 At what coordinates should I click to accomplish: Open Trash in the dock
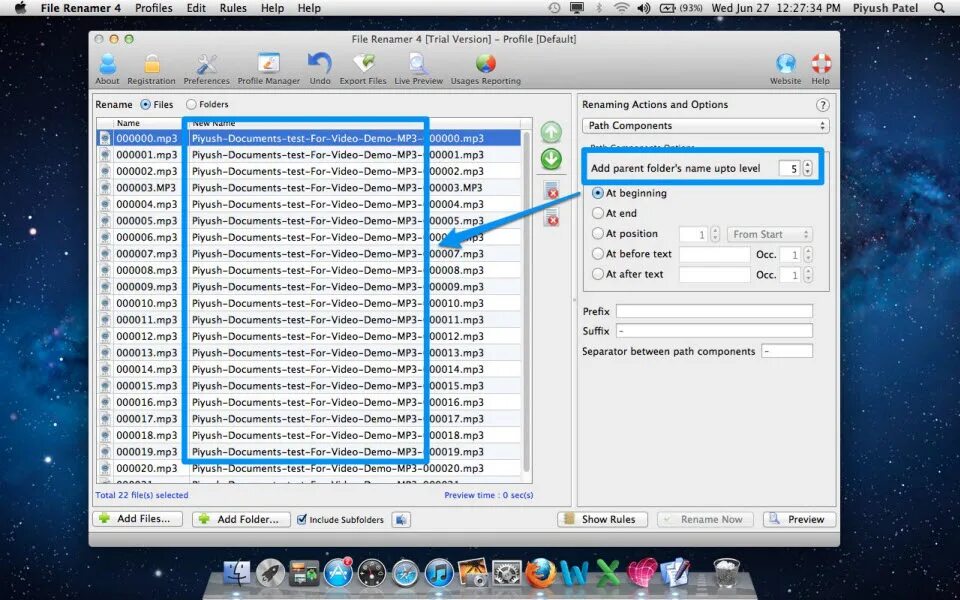click(x=727, y=573)
